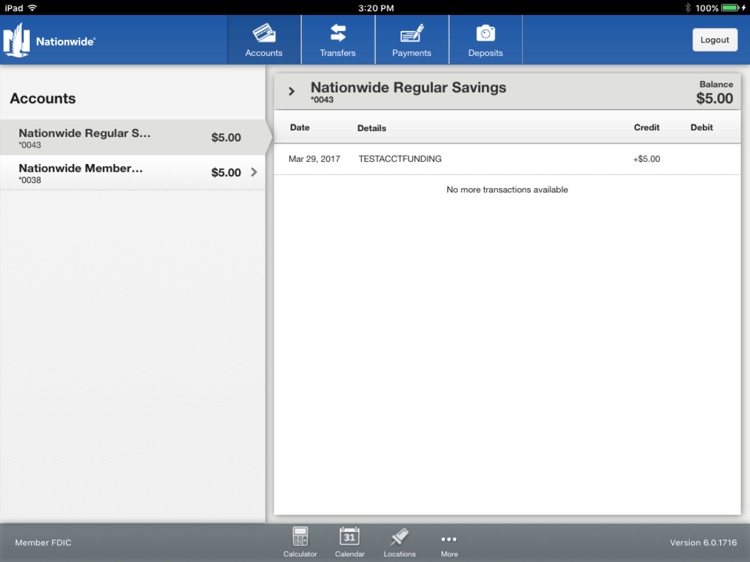Open the Locations pin tool
Screen dimensions: 750x562
tap(399, 542)
